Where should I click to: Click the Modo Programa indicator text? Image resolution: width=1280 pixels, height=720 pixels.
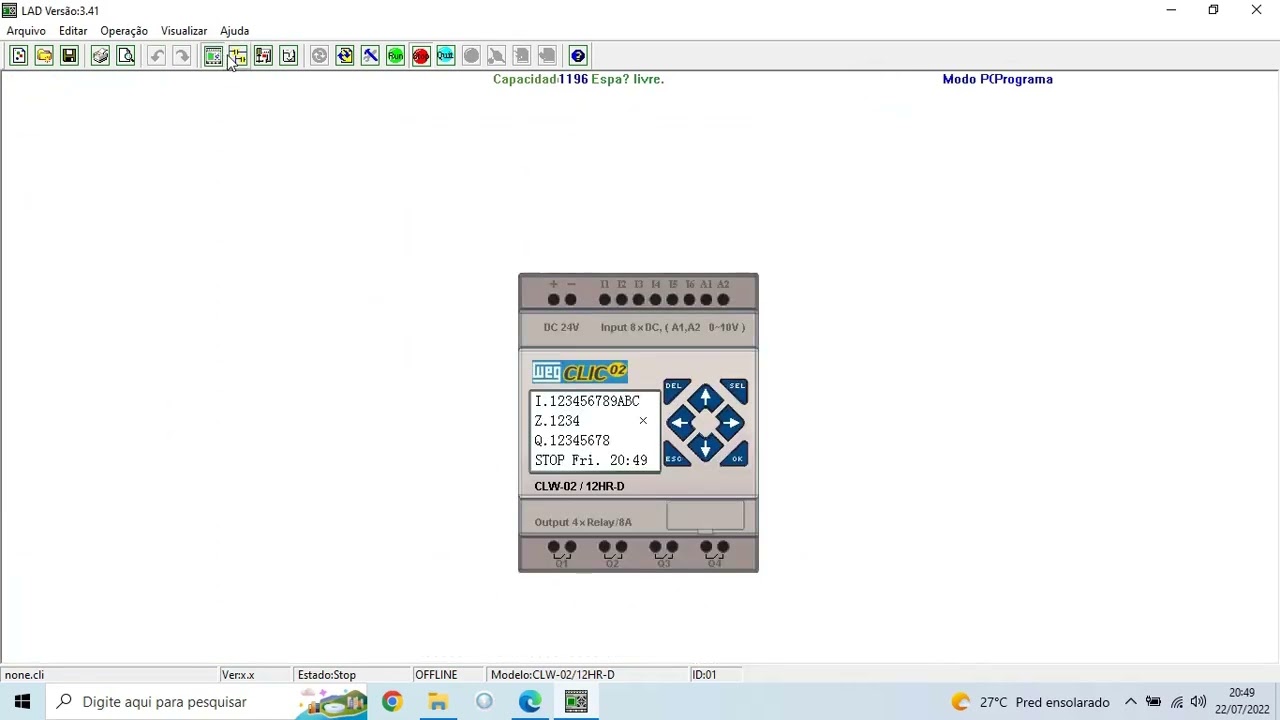tap(997, 79)
